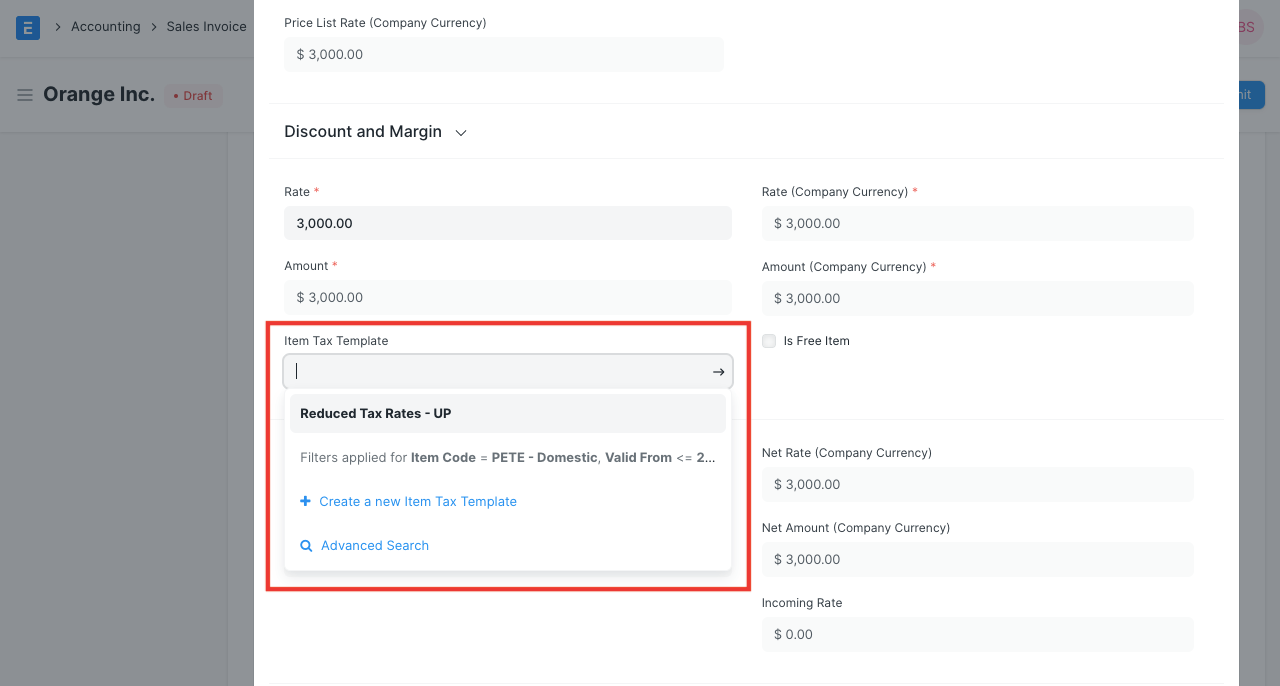
Task: Enable the Is Free Item checkbox
Action: pos(768,341)
